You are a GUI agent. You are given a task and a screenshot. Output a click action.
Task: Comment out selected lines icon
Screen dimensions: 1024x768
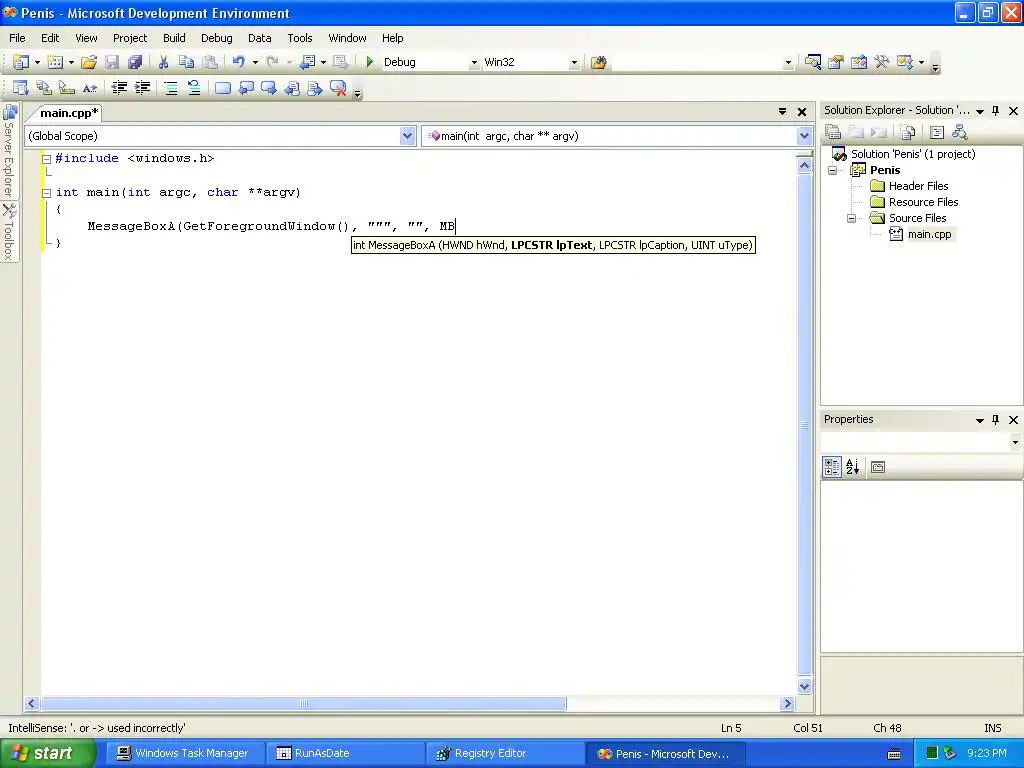click(170, 88)
